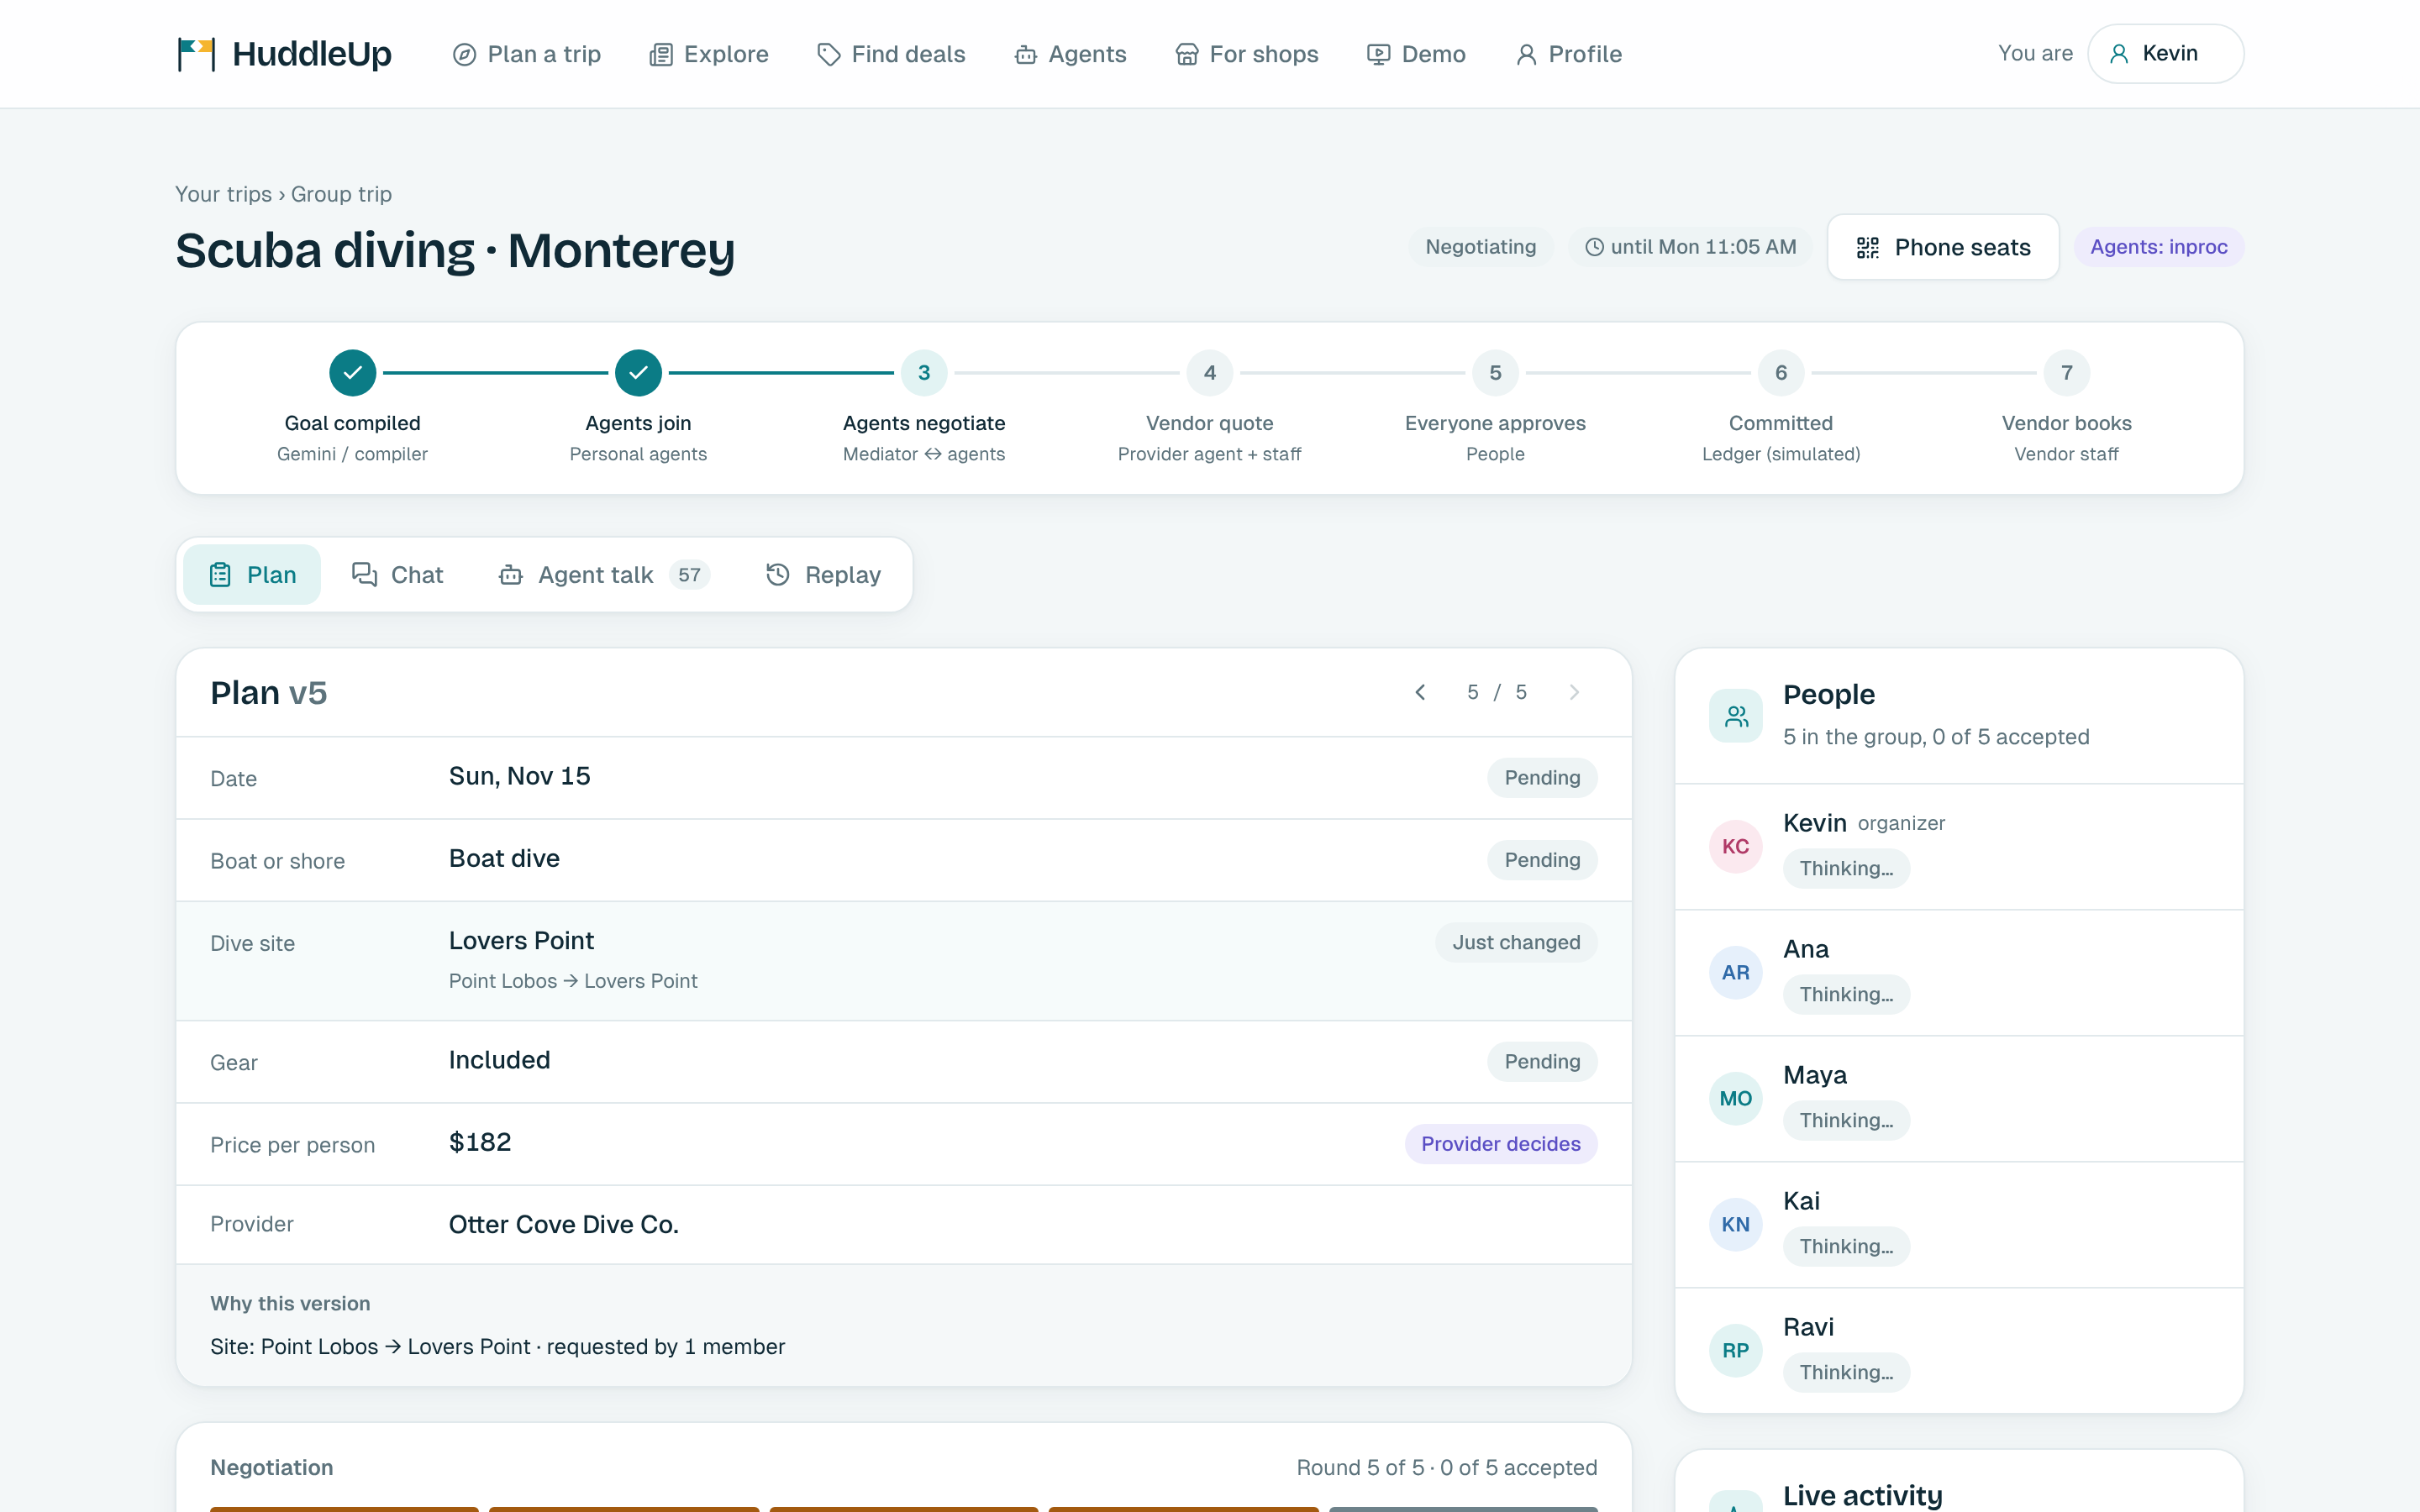This screenshot has width=2420, height=1512.
Task: Select step 3 Agents negotiate circle
Action: pos(924,373)
